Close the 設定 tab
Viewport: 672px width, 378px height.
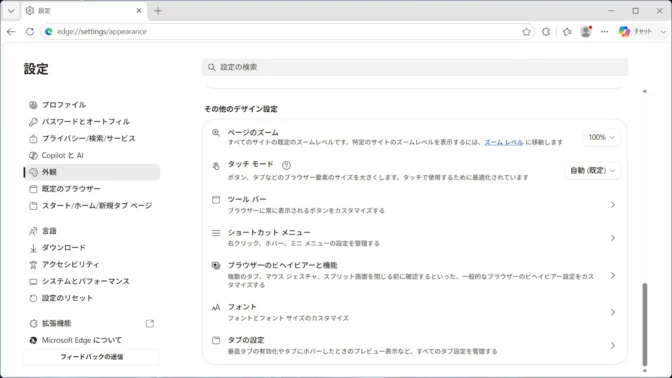(139, 11)
